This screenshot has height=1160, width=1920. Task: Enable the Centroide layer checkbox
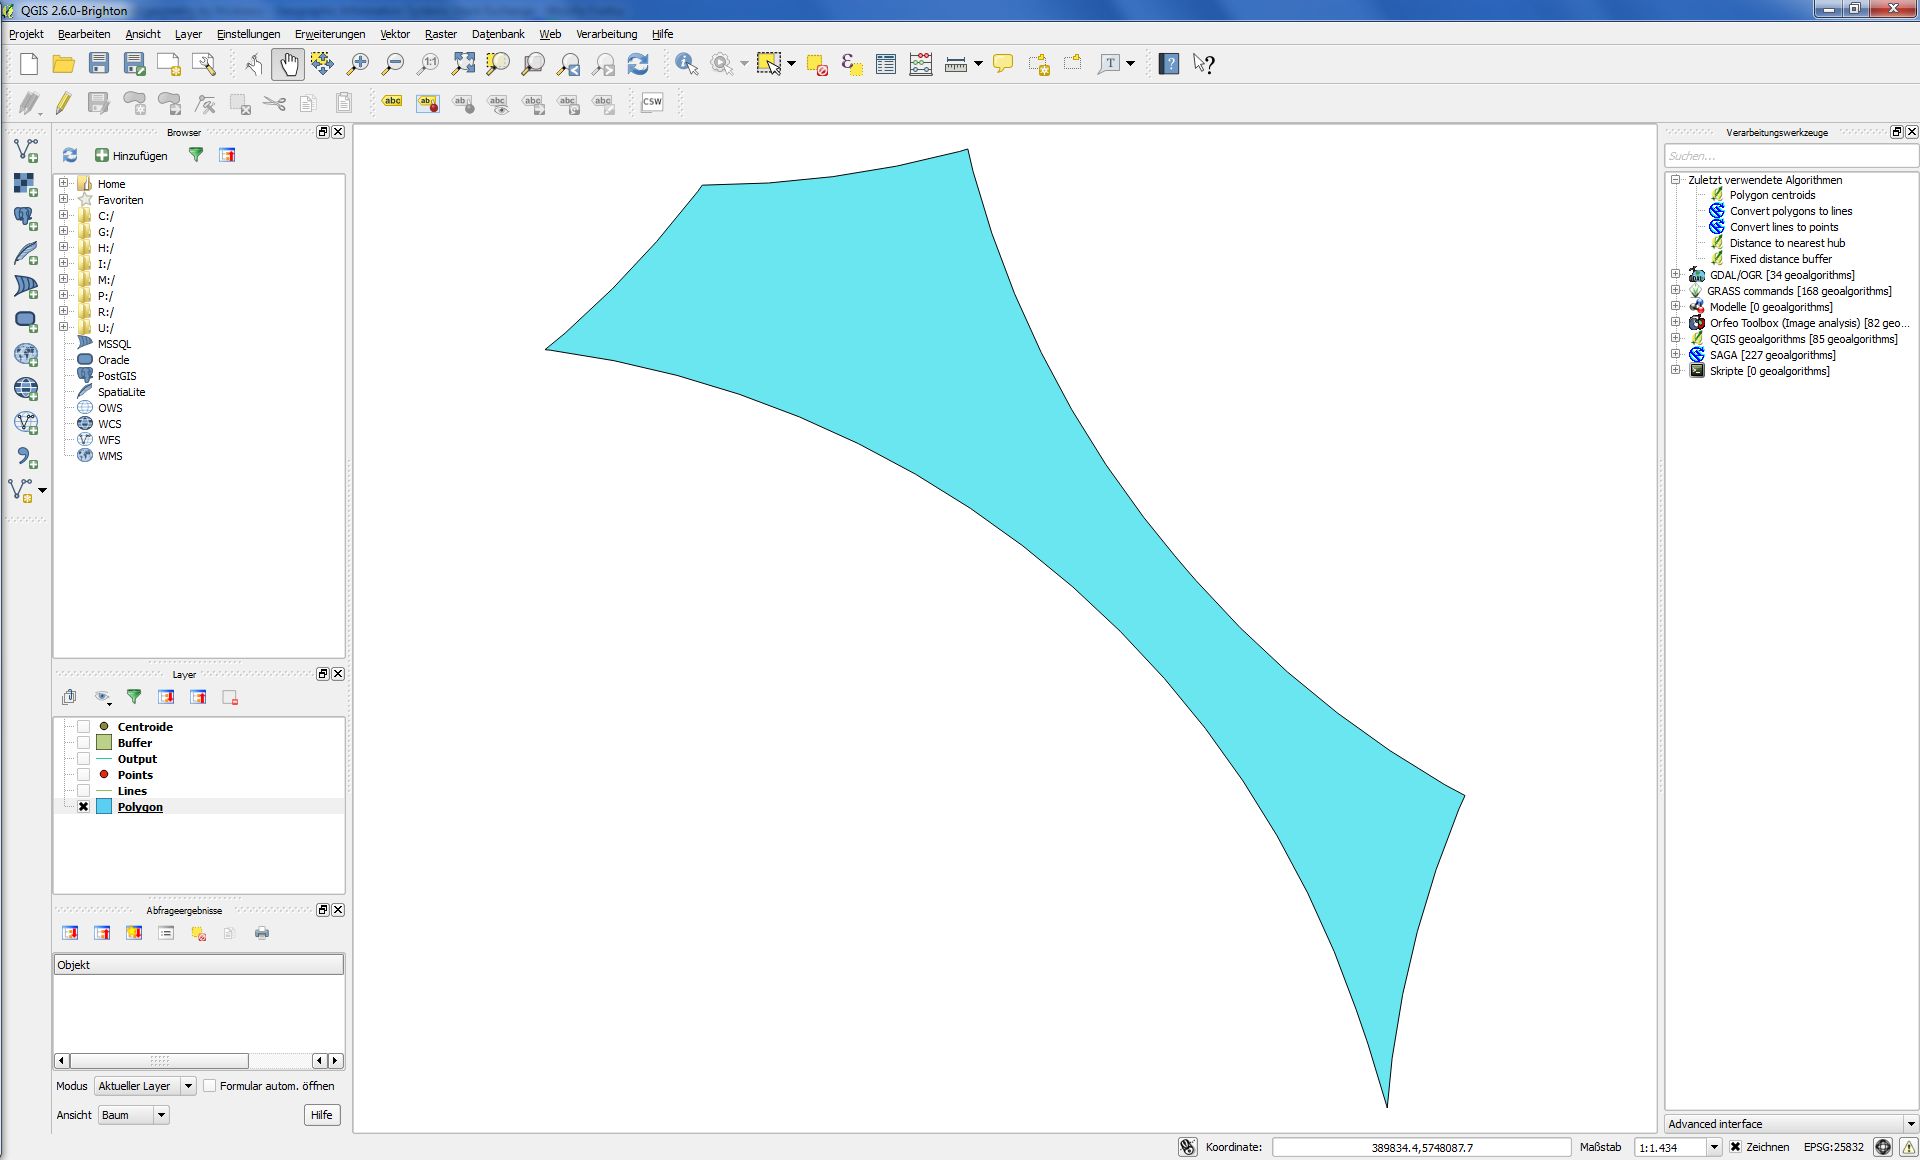[84, 727]
